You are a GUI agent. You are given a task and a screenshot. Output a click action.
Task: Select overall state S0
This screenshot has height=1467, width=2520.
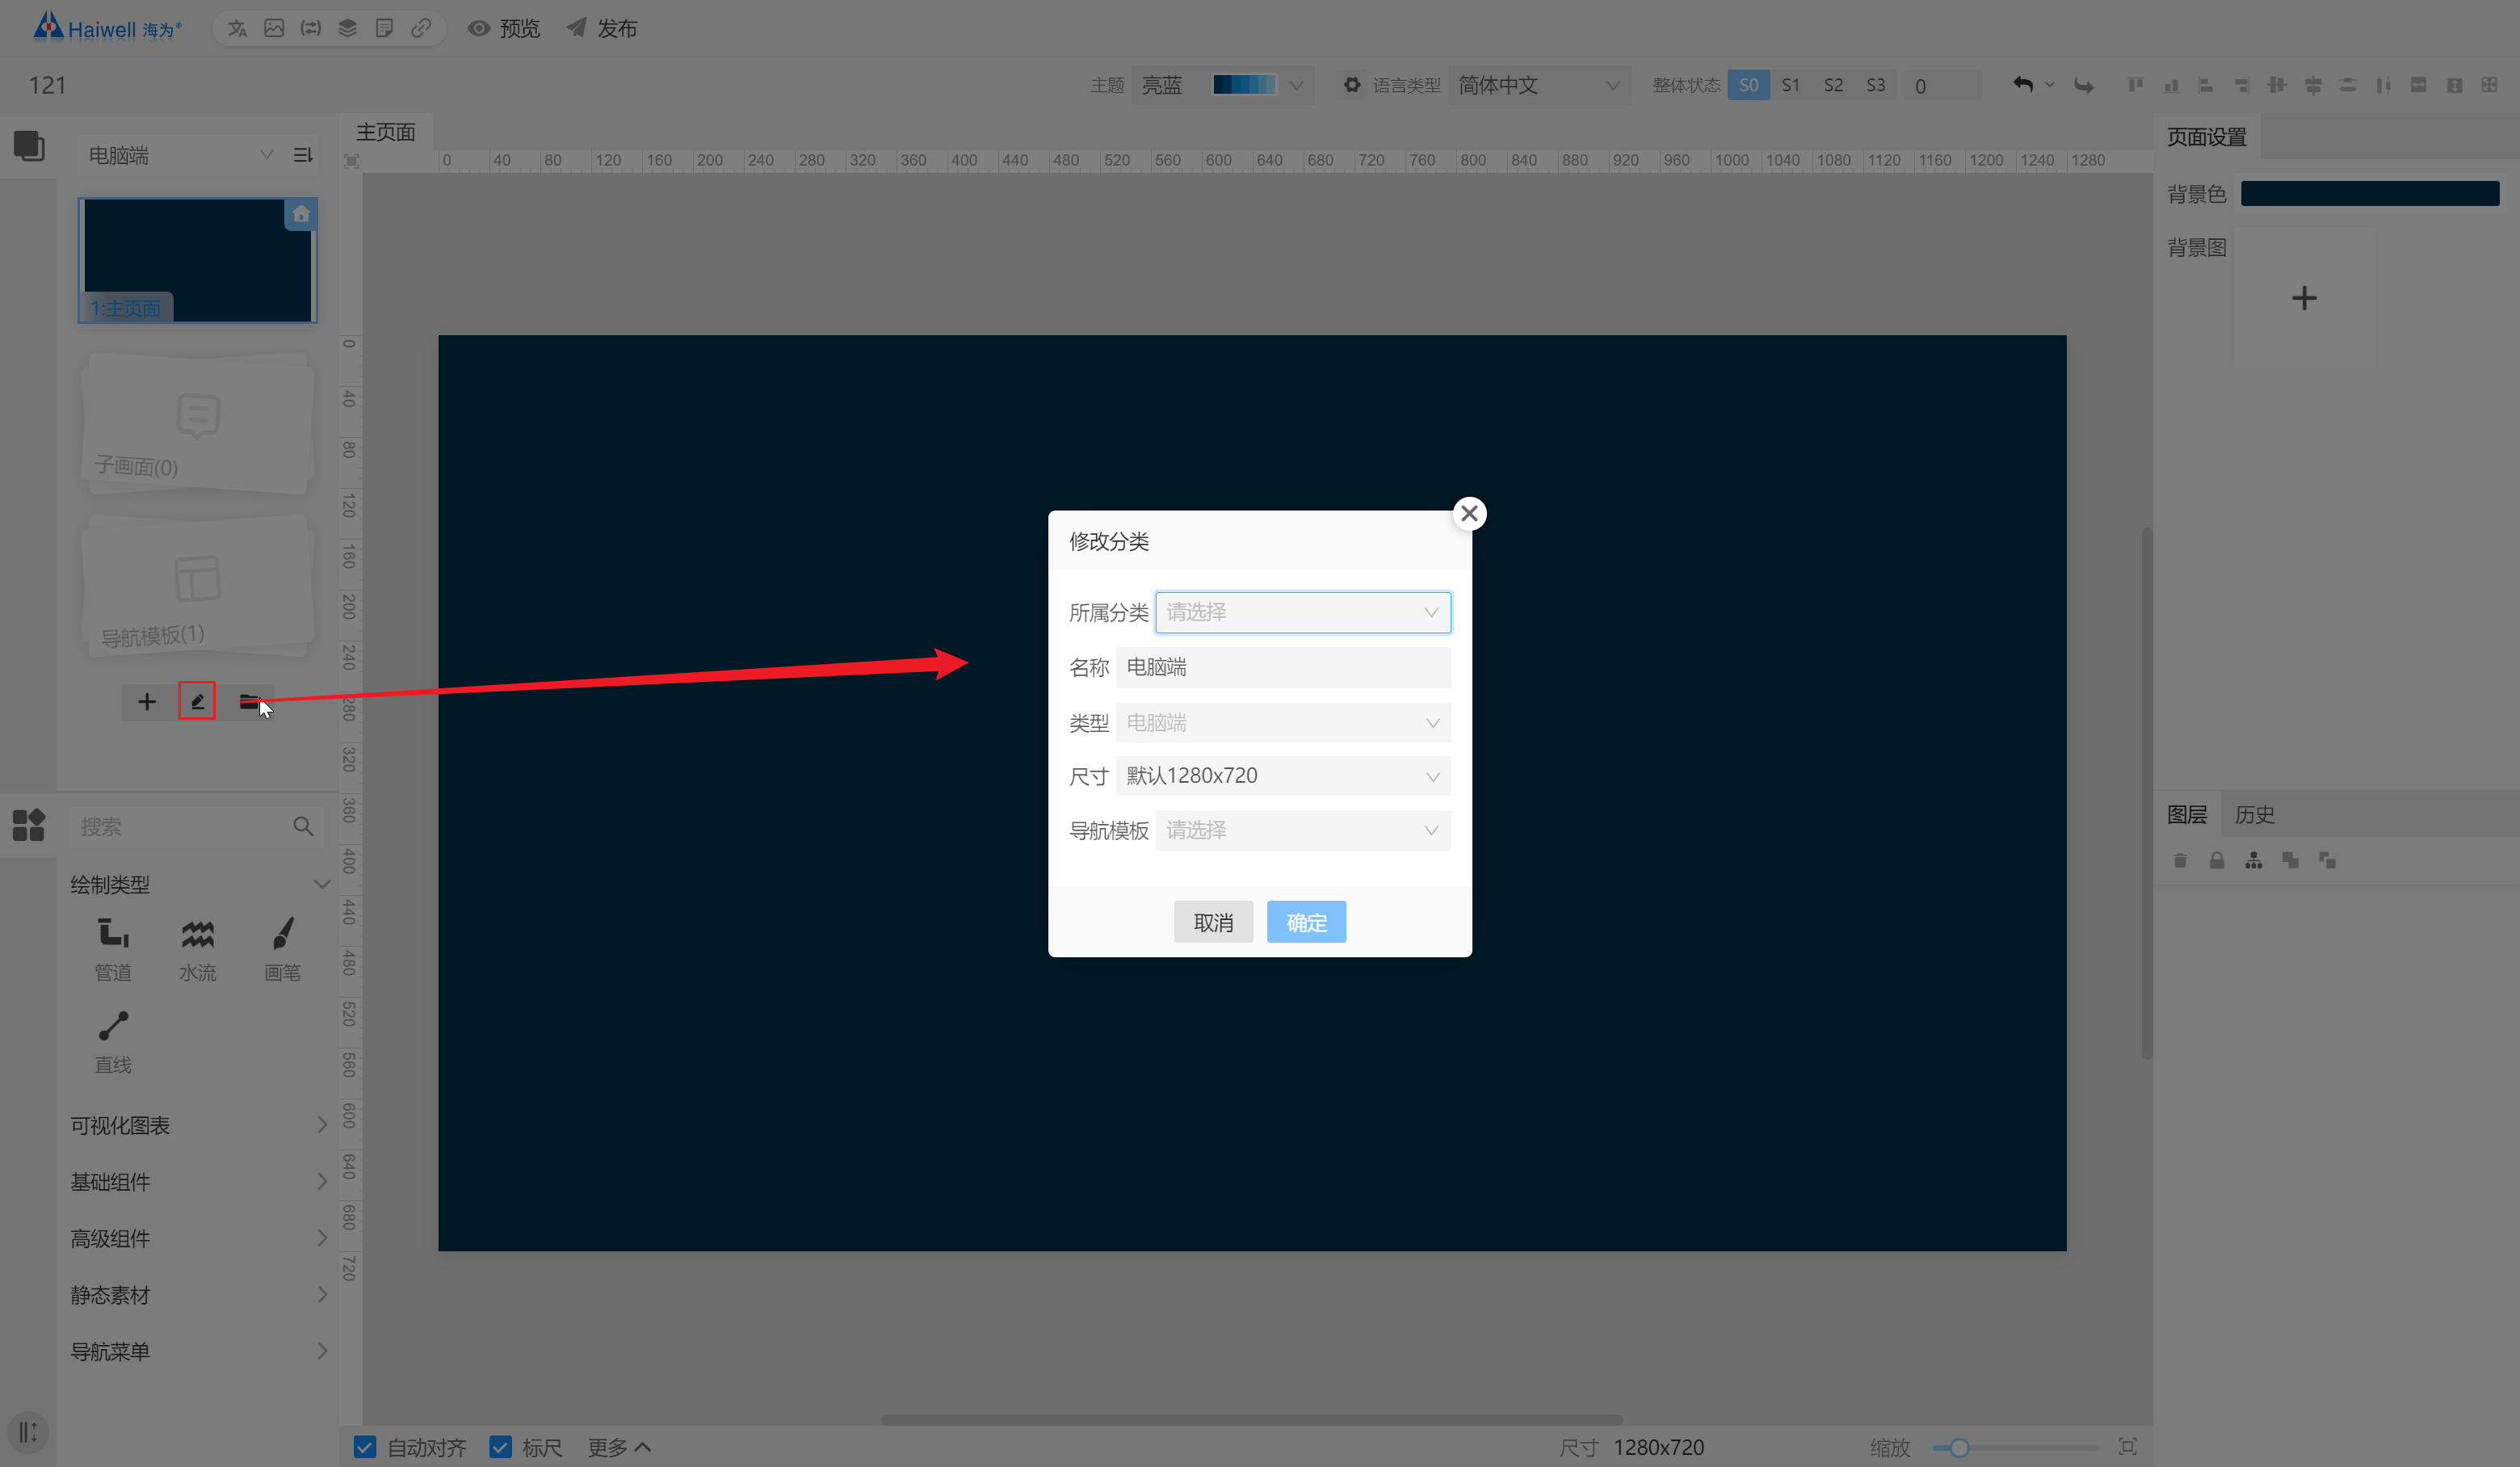click(x=1749, y=85)
